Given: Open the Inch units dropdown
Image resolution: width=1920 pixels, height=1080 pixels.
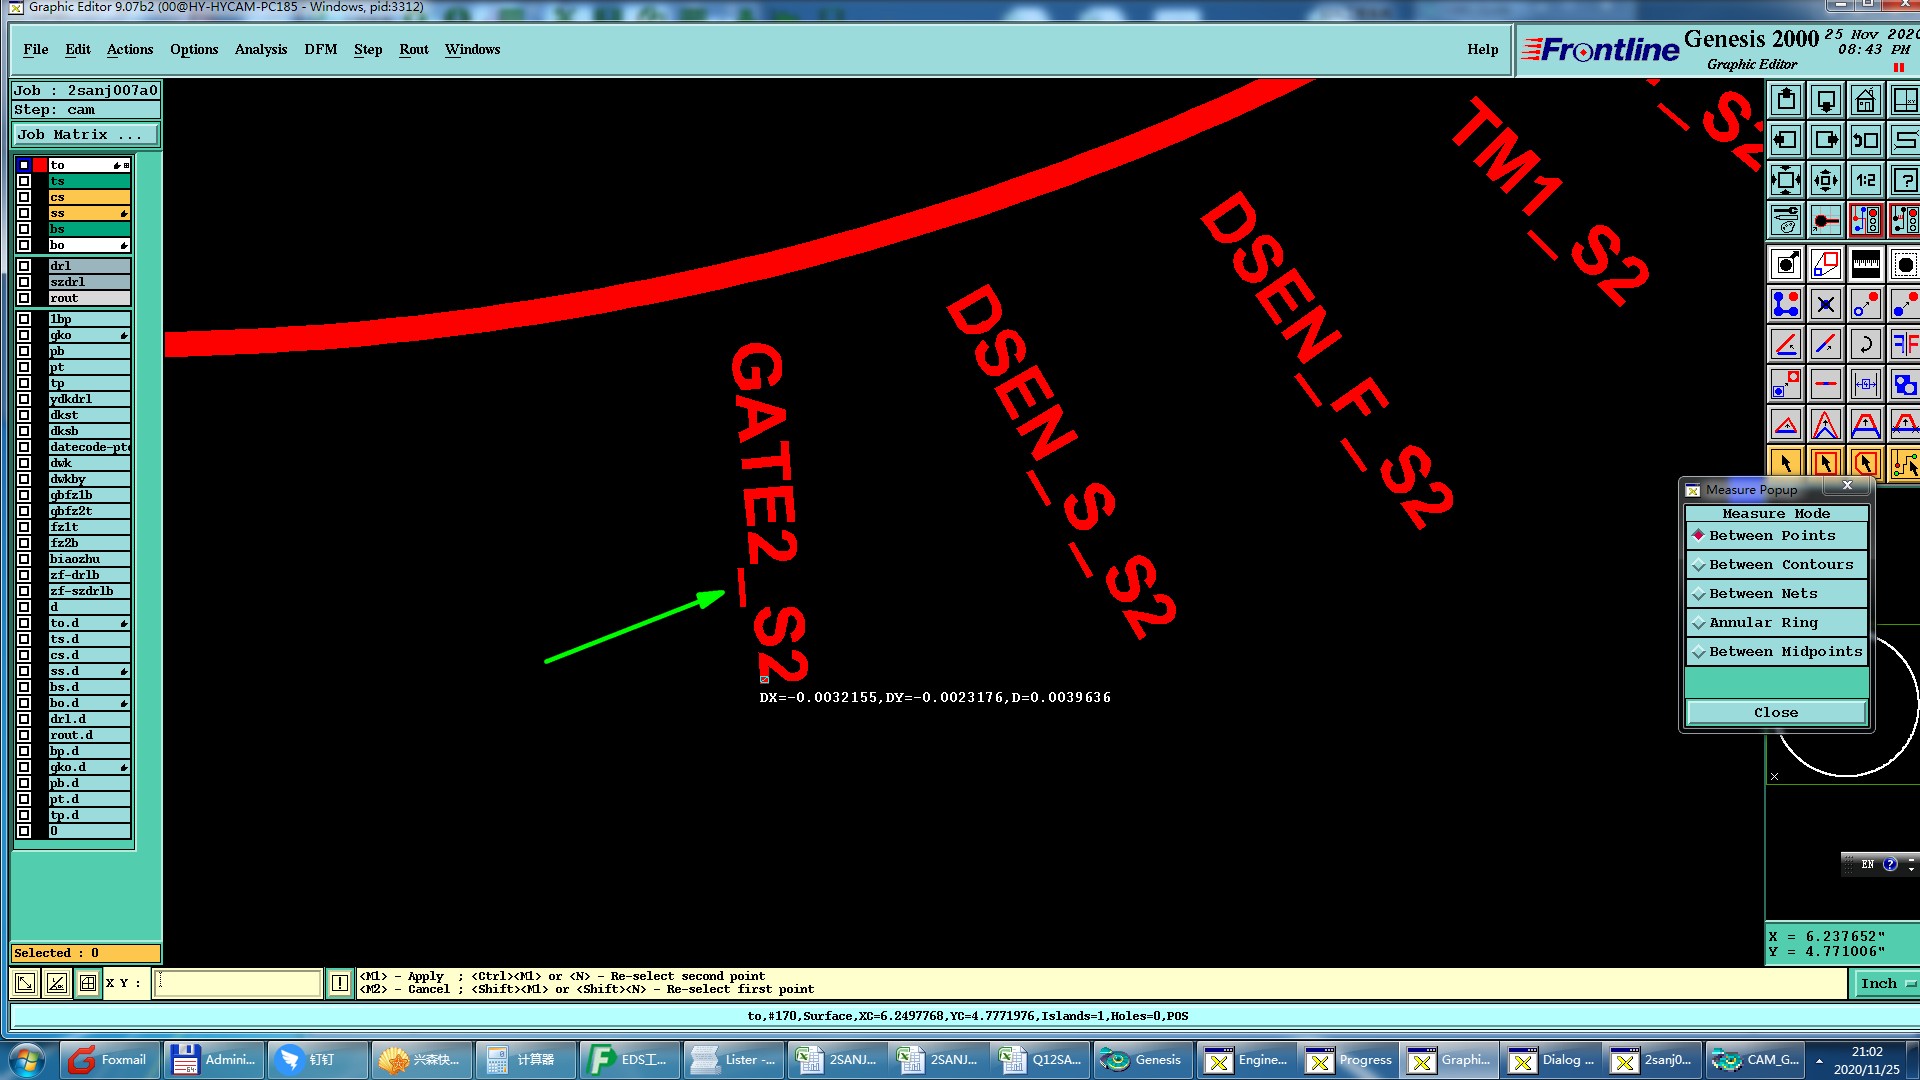Looking at the screenshot, I should (1886, 984).
